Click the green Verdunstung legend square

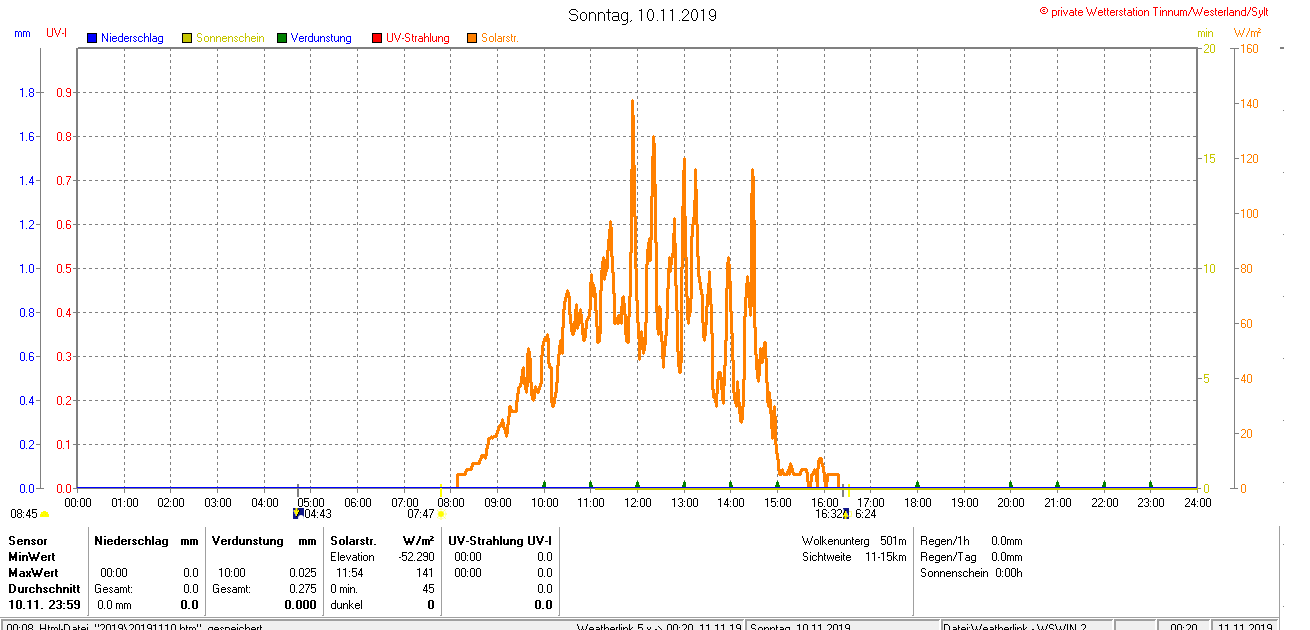pyautogui.click(x=282, y=38)
